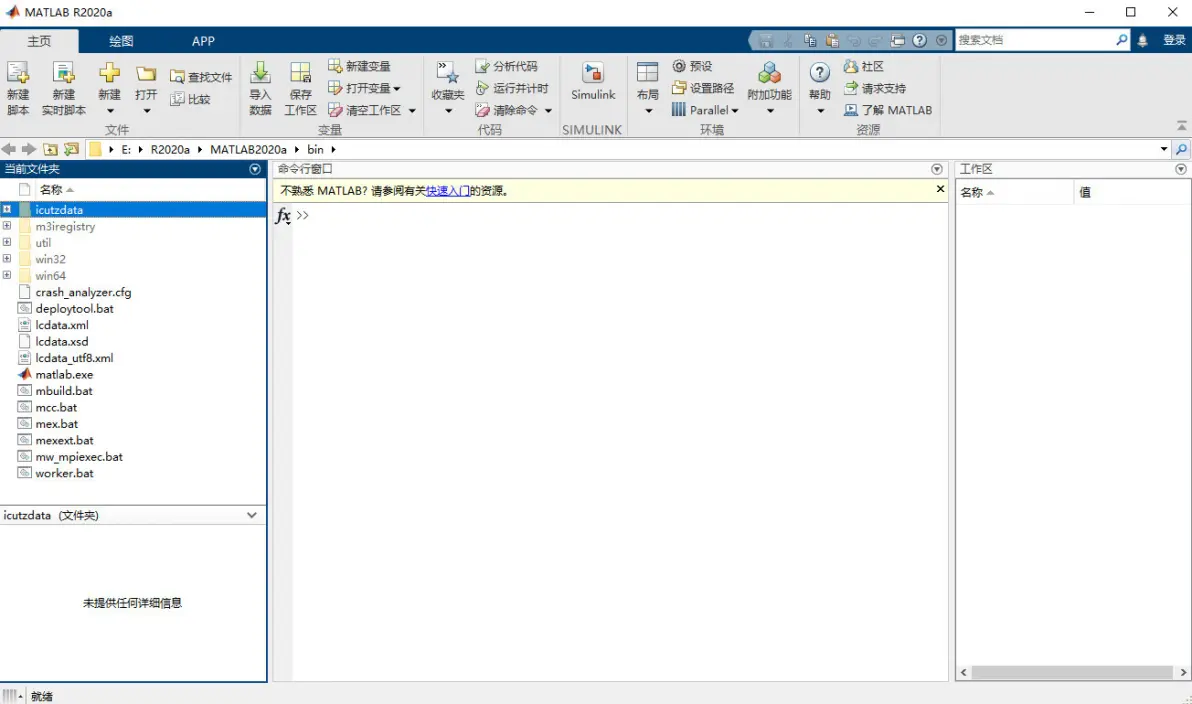Viewport: 1192px width, 704px height.
Task: Click the 附加功能 (Add-Ons) icon
Action: coord(769,73)
